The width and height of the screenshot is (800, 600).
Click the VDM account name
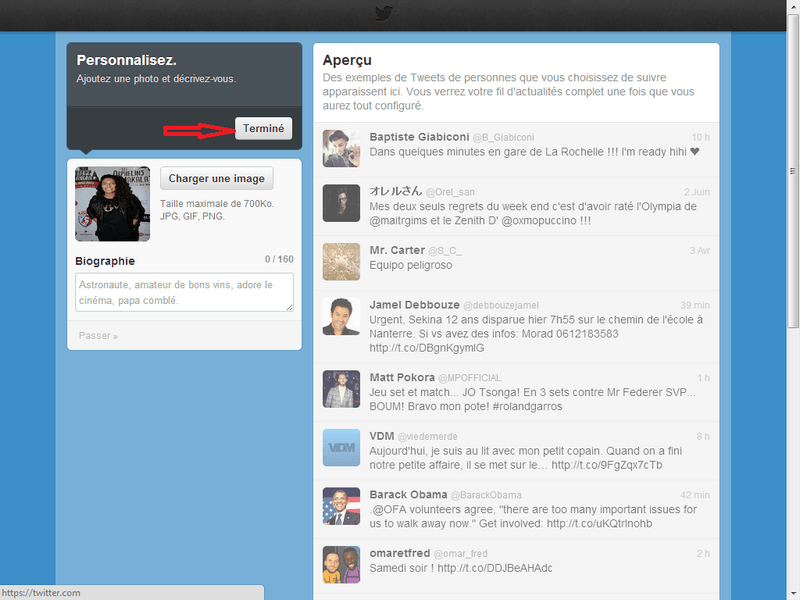(382, 436)
